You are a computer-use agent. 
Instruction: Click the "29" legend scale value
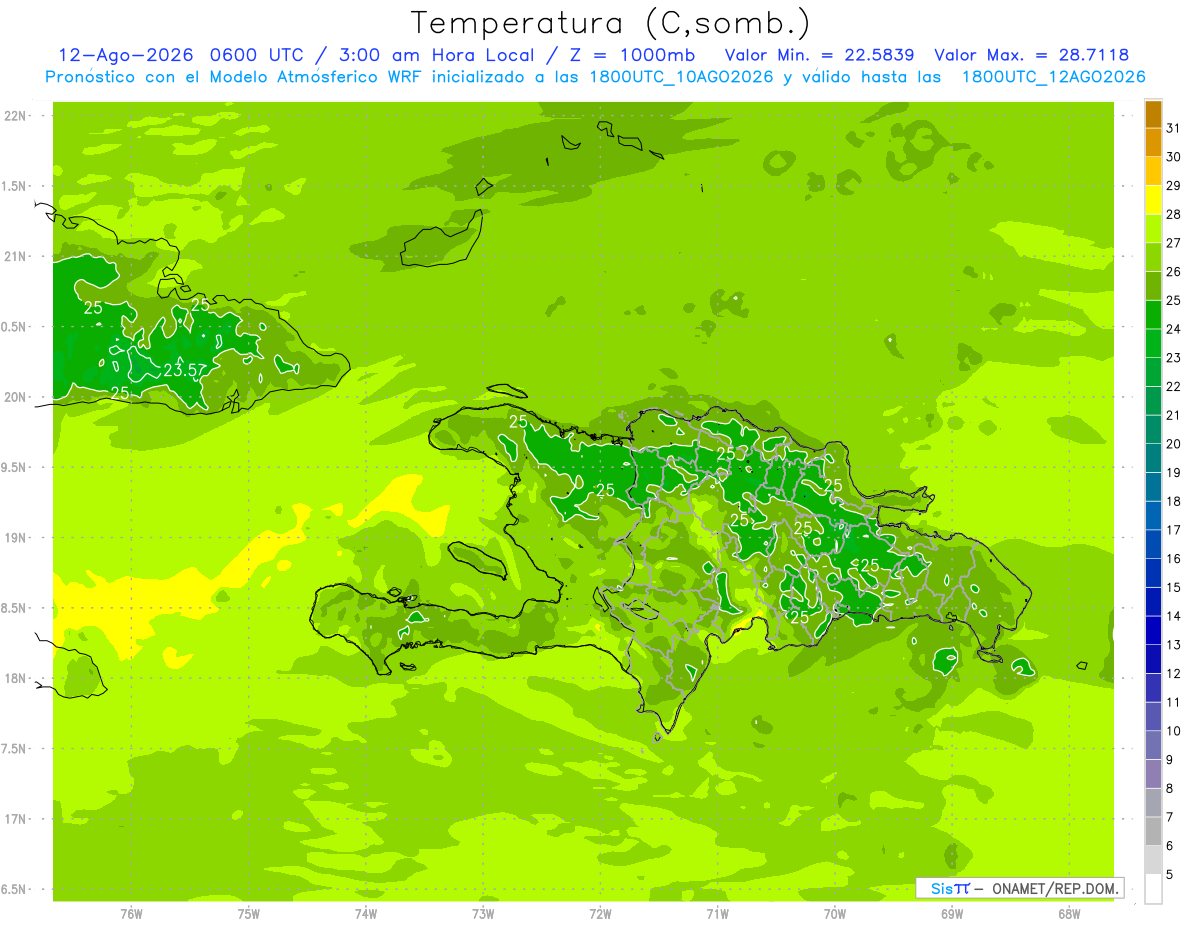click(1175, 186)
